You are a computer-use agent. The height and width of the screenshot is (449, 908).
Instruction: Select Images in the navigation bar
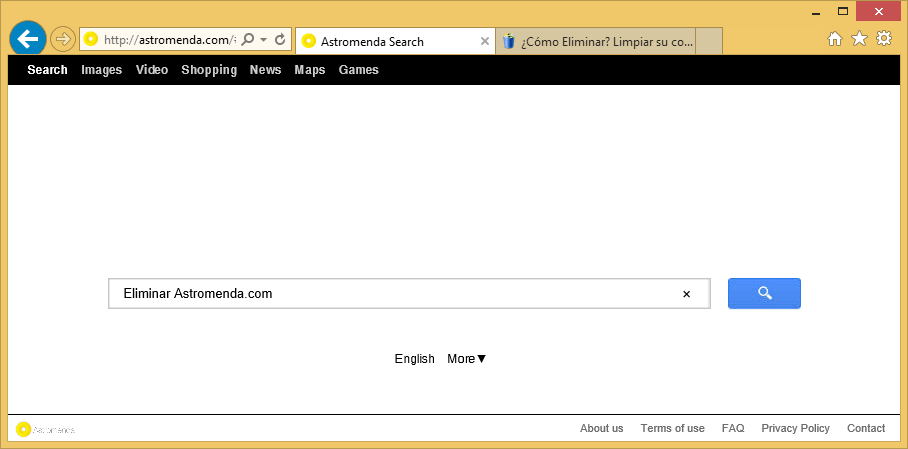(101, 70)
